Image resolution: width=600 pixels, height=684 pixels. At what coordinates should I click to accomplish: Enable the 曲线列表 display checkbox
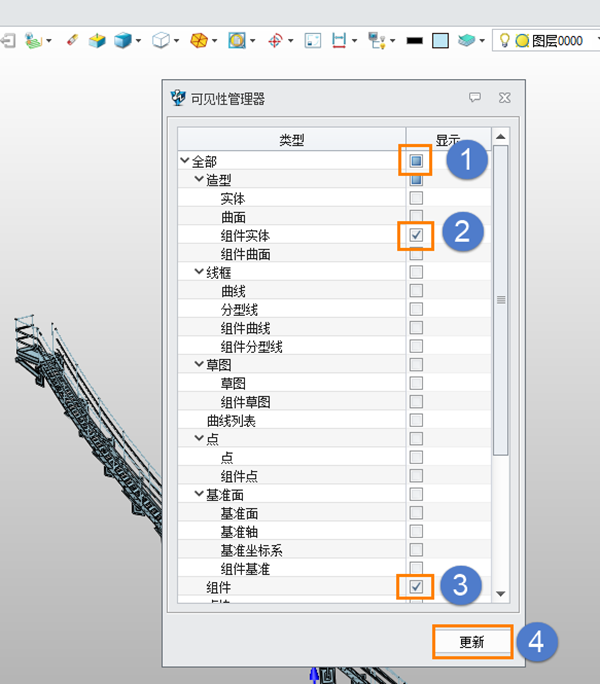416,420
